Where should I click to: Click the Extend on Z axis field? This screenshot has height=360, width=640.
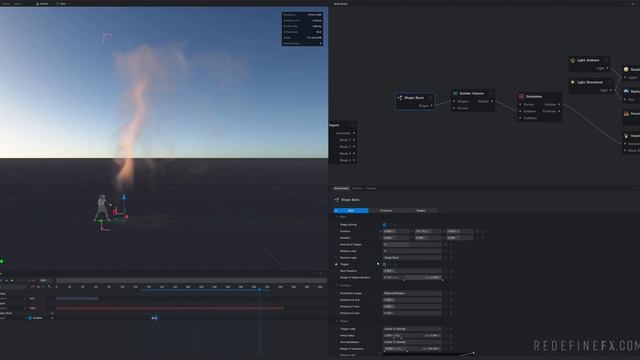pos(412,313)
